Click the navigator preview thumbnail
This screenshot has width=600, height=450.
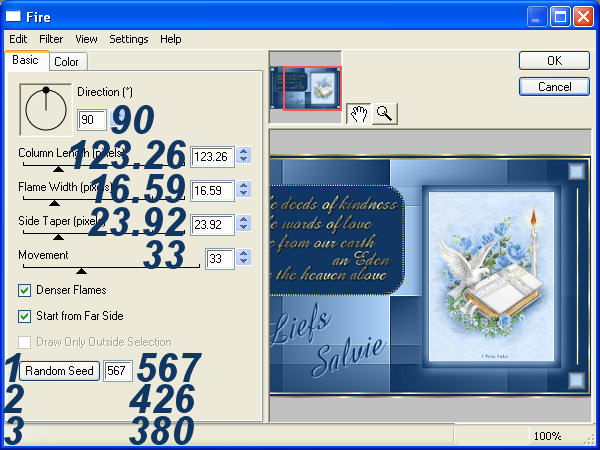(305, 88)
